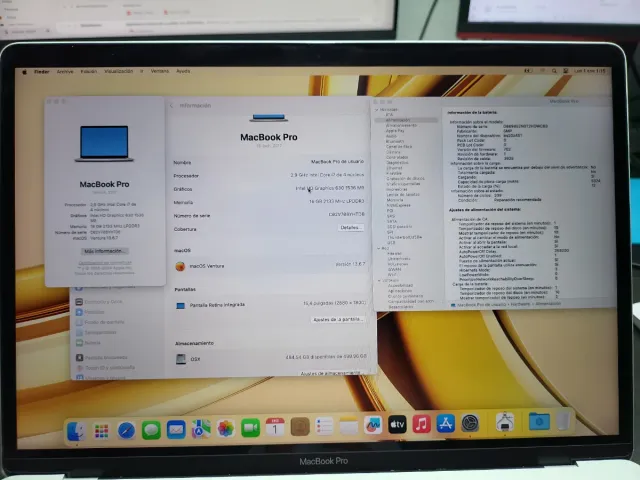The height and width of the screenshot is (480, 640).
Task: Open the Visualización menu
Action: tap(119, 72)
